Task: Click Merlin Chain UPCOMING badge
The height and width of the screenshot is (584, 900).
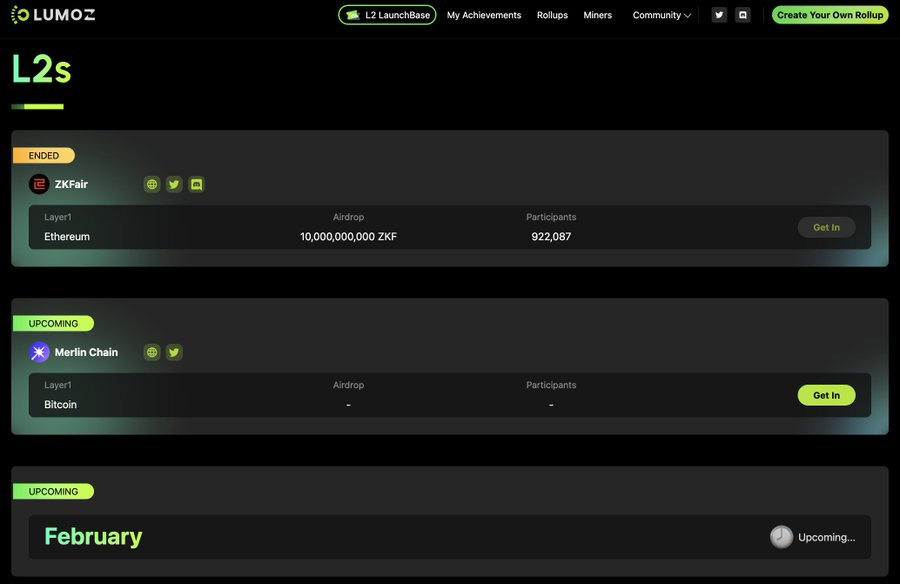Action: point(53,323)
